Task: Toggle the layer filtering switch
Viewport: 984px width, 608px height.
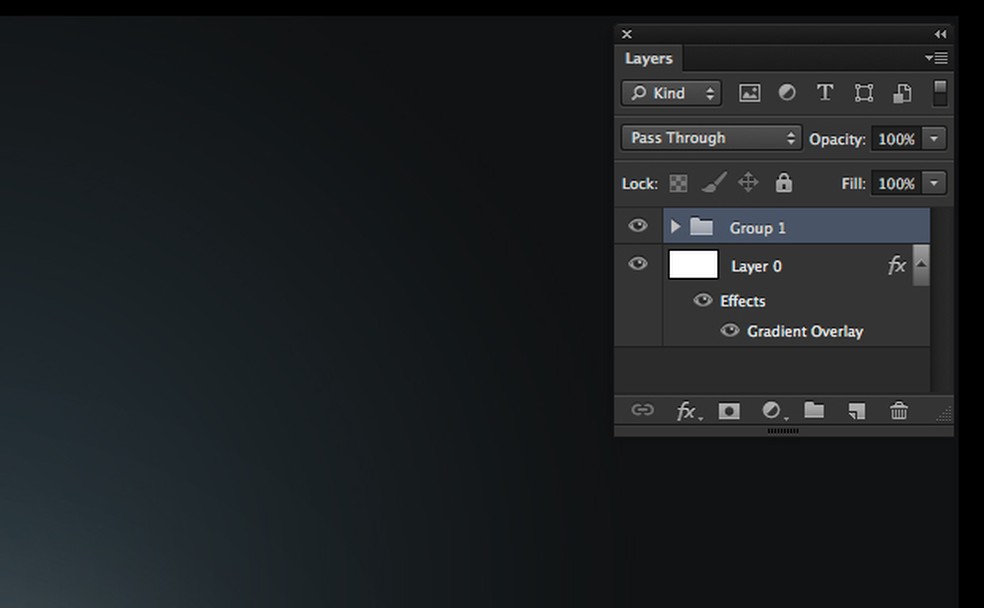Action: [x=939, y=93]
